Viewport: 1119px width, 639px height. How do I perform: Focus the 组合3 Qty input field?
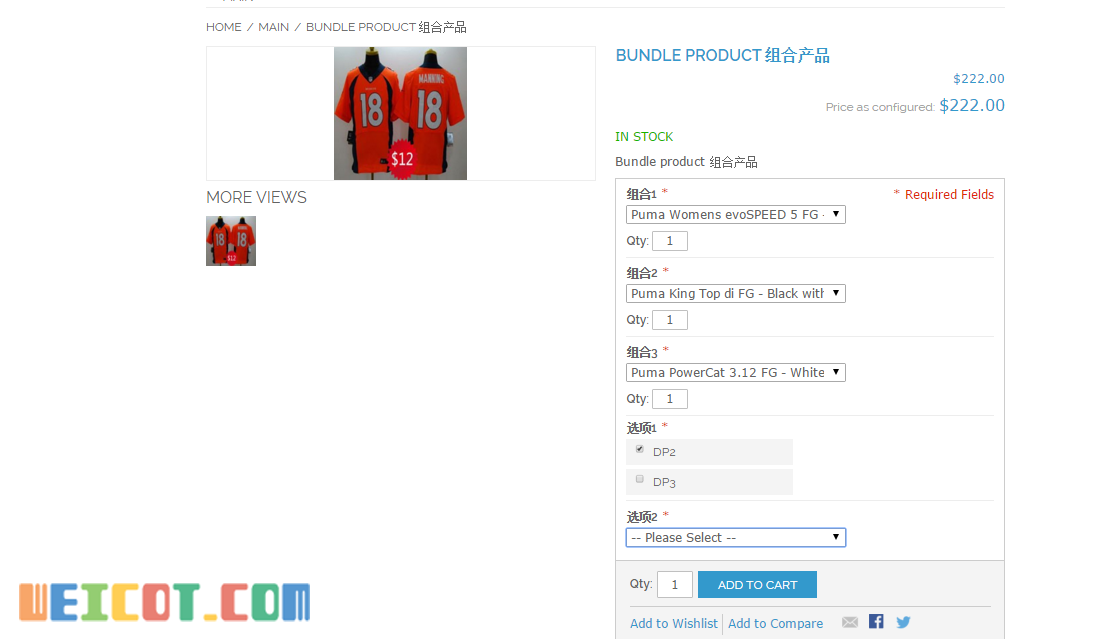pyautogui.click(x=670, y=398)
